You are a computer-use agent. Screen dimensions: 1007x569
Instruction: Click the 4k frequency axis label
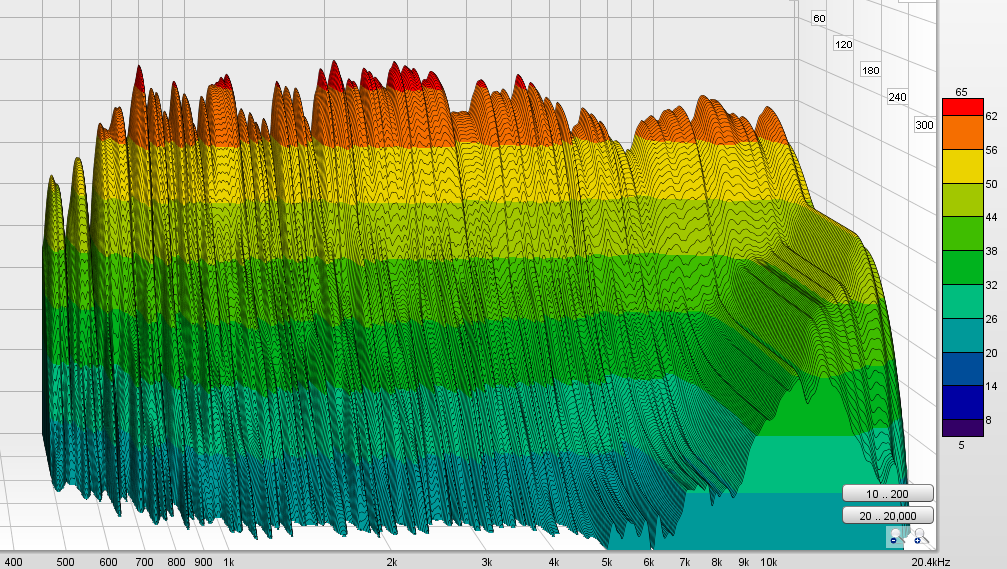(x=554, y=562)
